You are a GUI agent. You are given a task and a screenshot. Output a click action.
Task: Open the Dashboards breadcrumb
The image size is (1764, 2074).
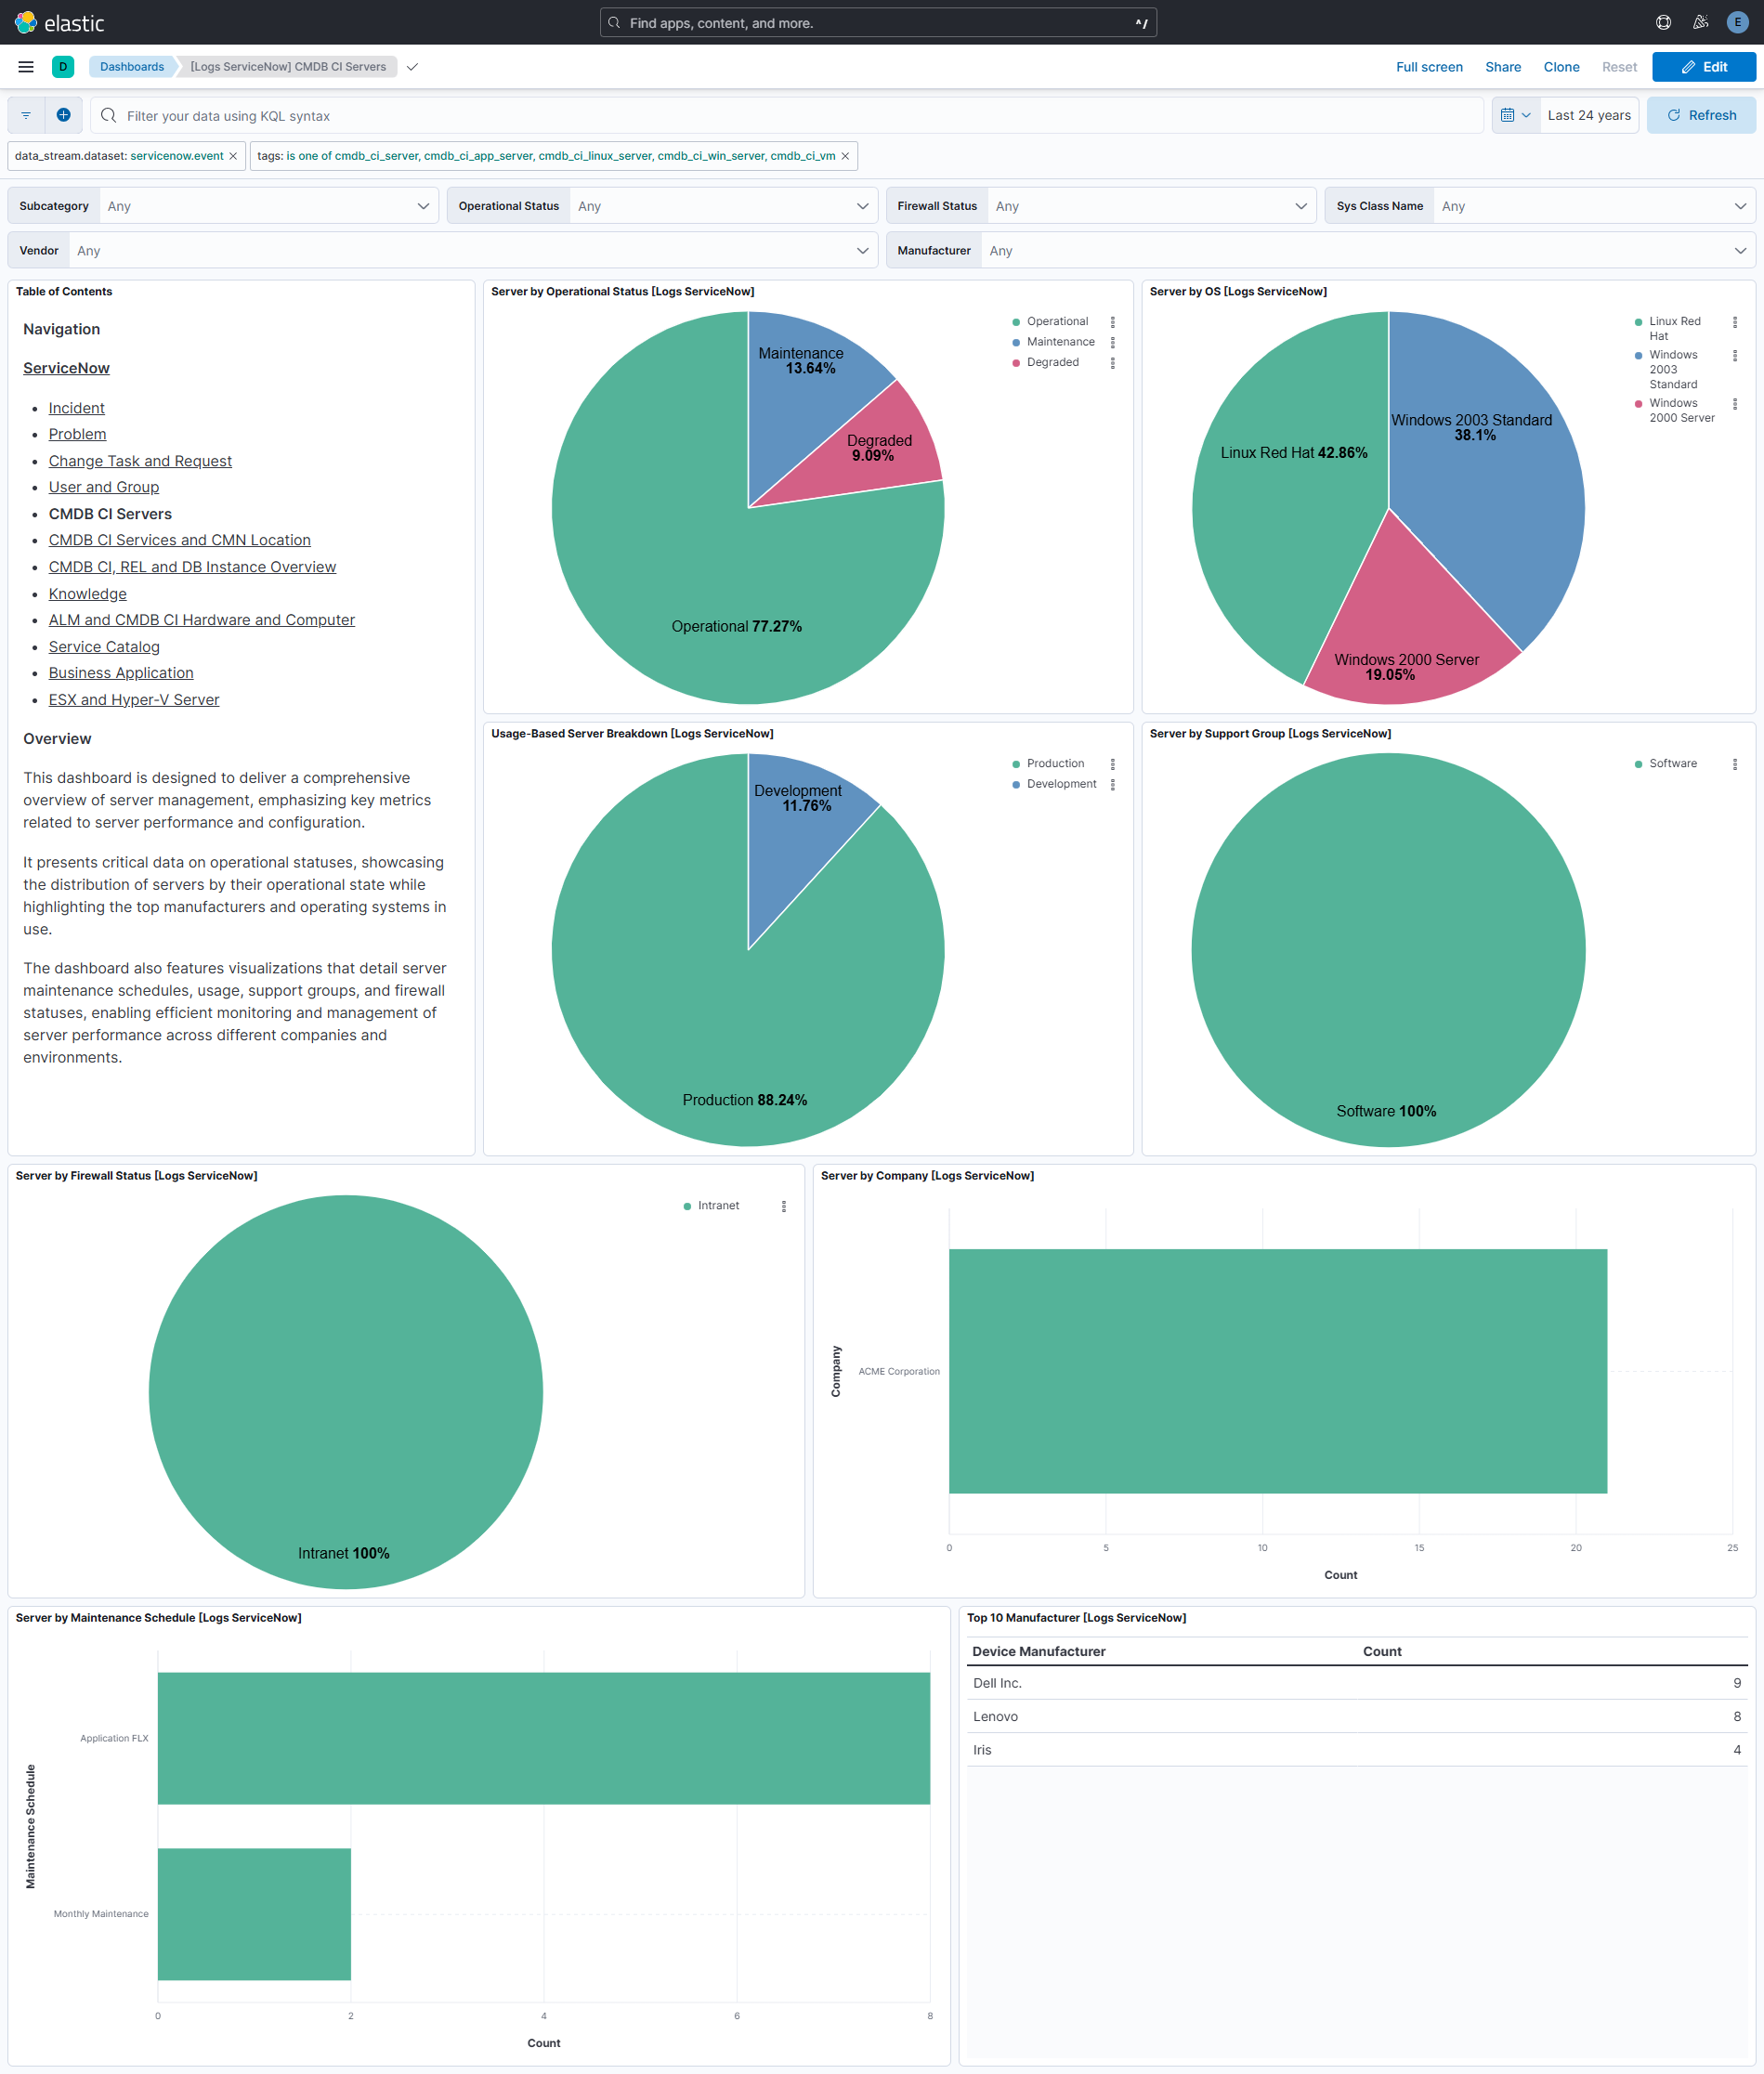coord(130,66)
